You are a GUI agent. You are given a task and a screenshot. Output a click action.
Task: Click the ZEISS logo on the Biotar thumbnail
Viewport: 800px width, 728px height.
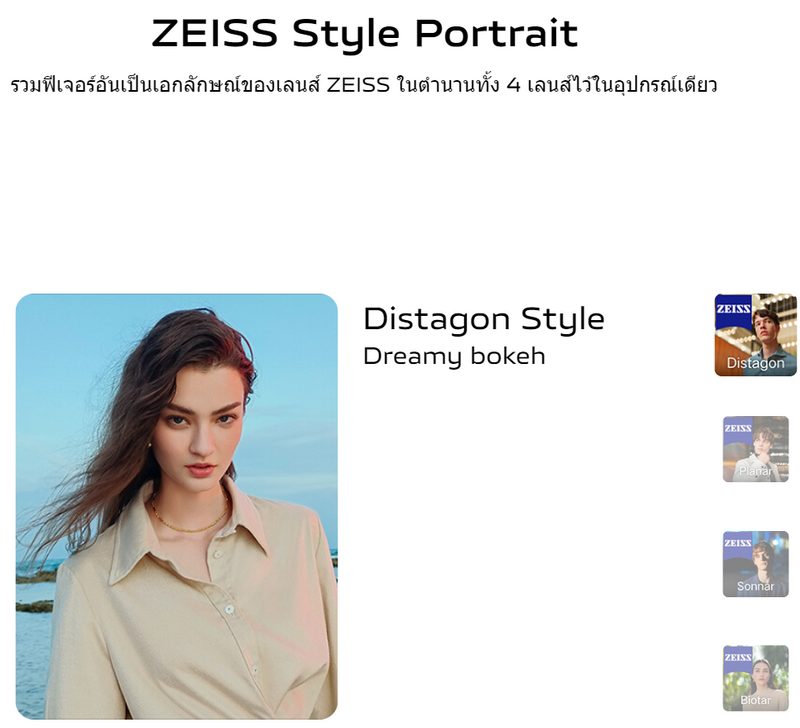pos(738,658)
